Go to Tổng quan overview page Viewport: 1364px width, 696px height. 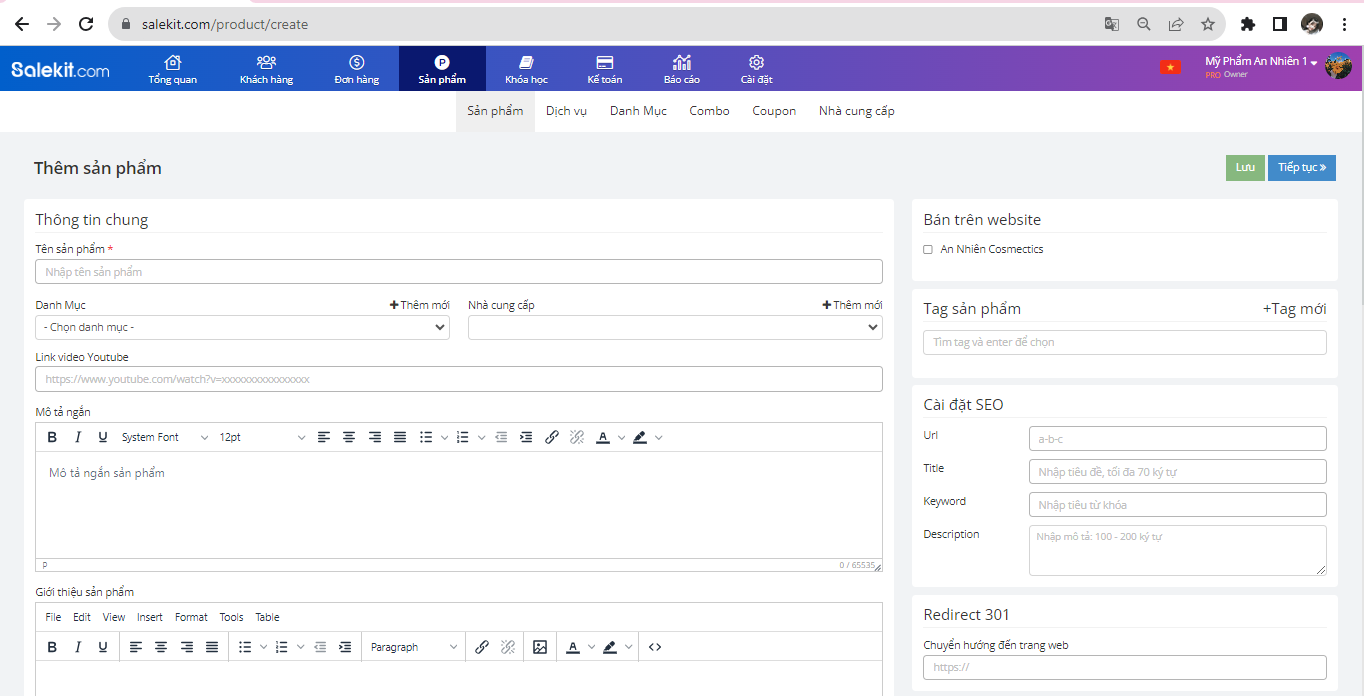point(172,69)
